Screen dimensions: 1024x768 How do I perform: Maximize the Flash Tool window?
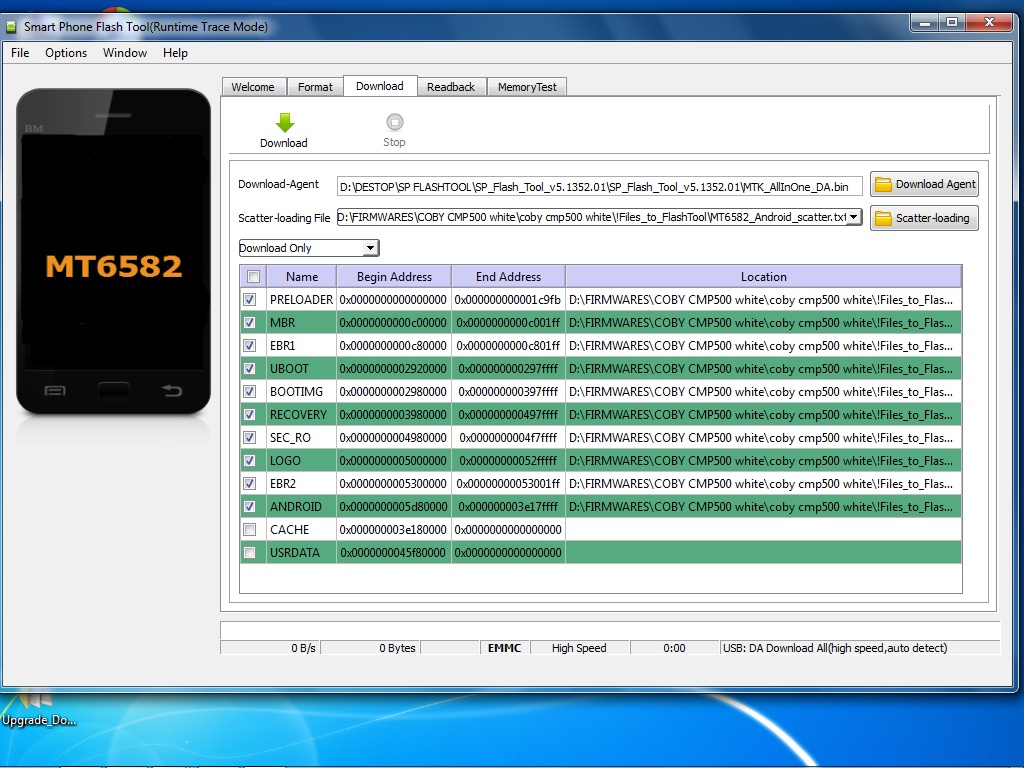952,23
